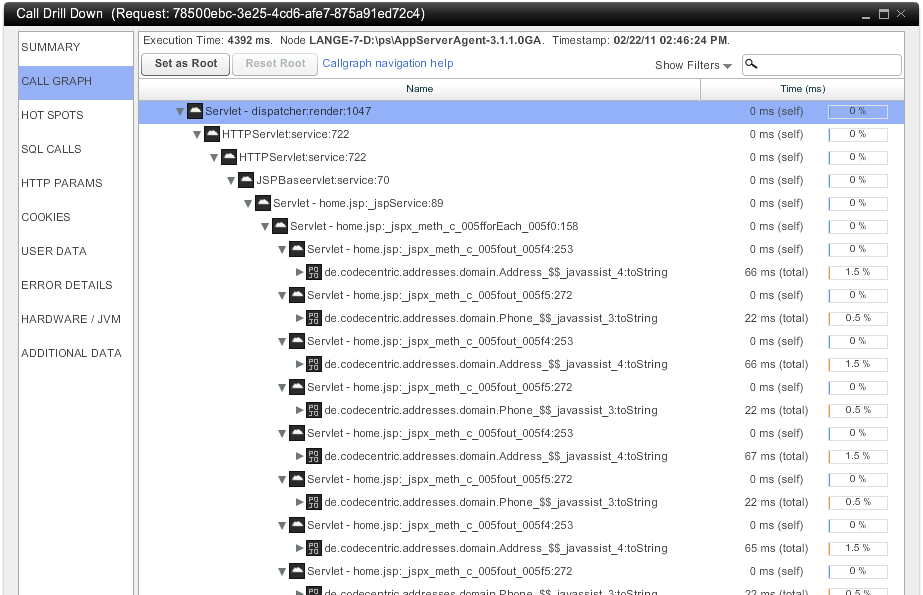Click the JSPBaseServlet:service:70 servlet icon
This screenshot has height=595, width=923.
[x=245, y=180]
